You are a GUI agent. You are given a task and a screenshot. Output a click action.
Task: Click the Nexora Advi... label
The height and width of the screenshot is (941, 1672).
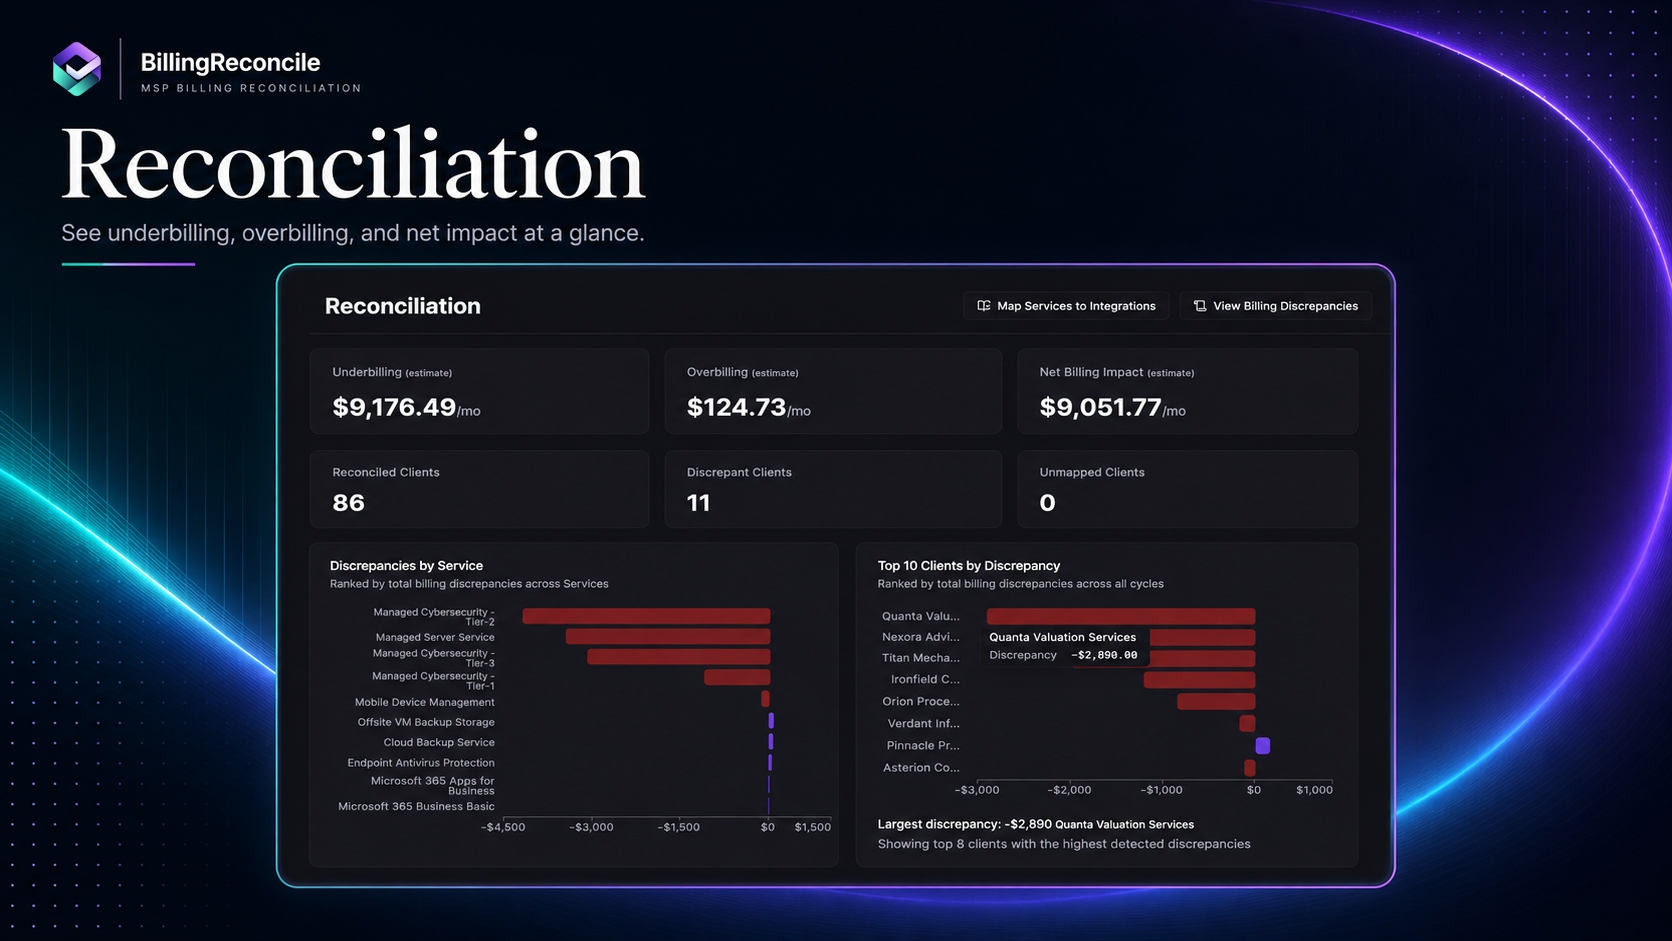tap(920, 637)
